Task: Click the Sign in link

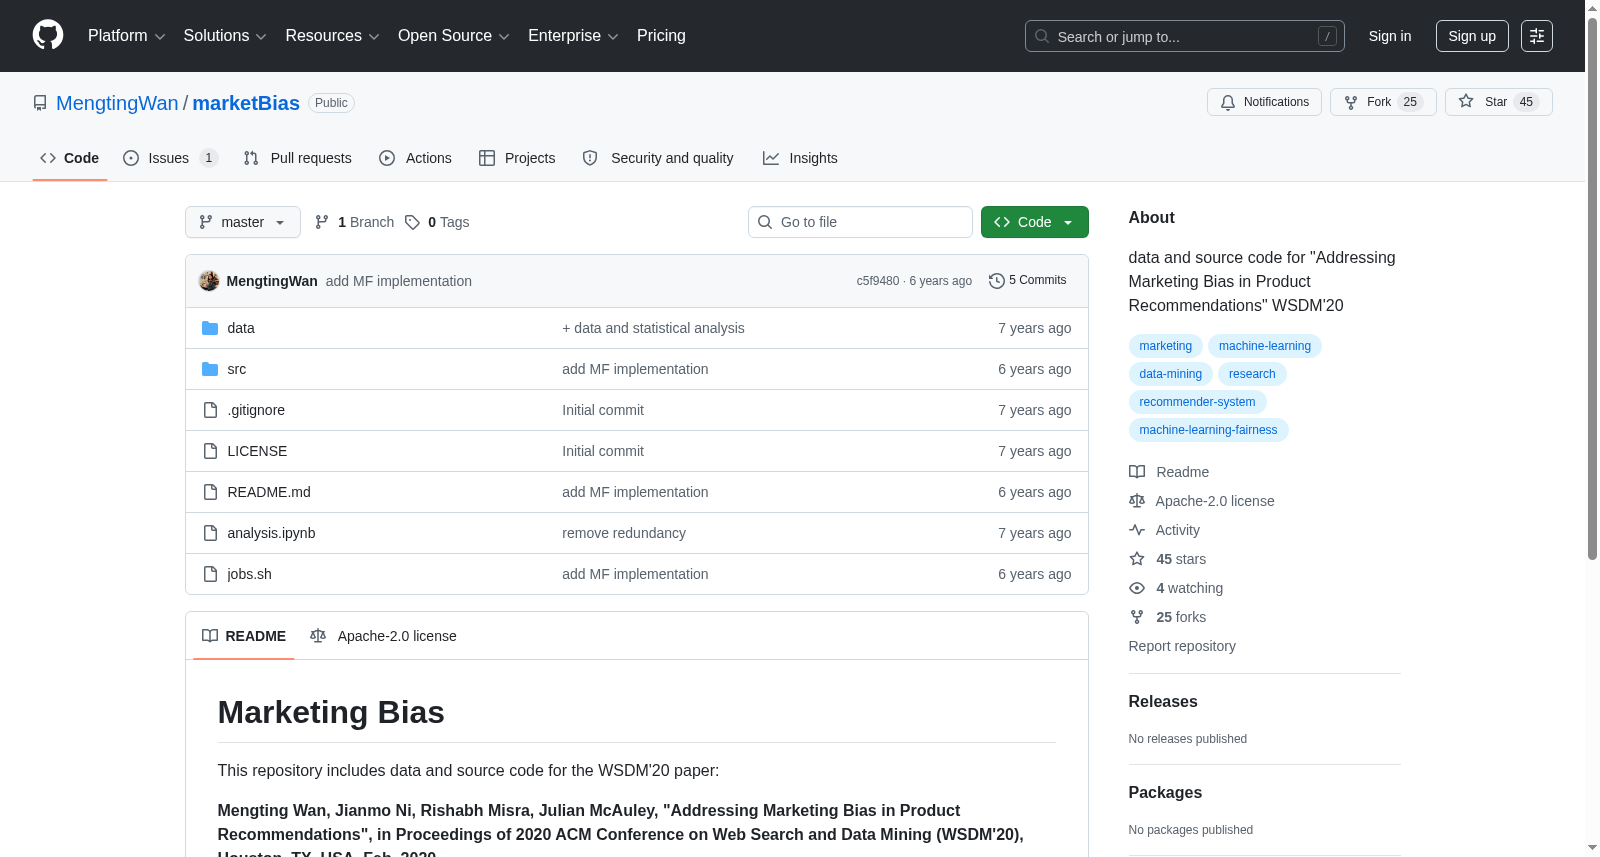Action: (x=1390, y=36)
